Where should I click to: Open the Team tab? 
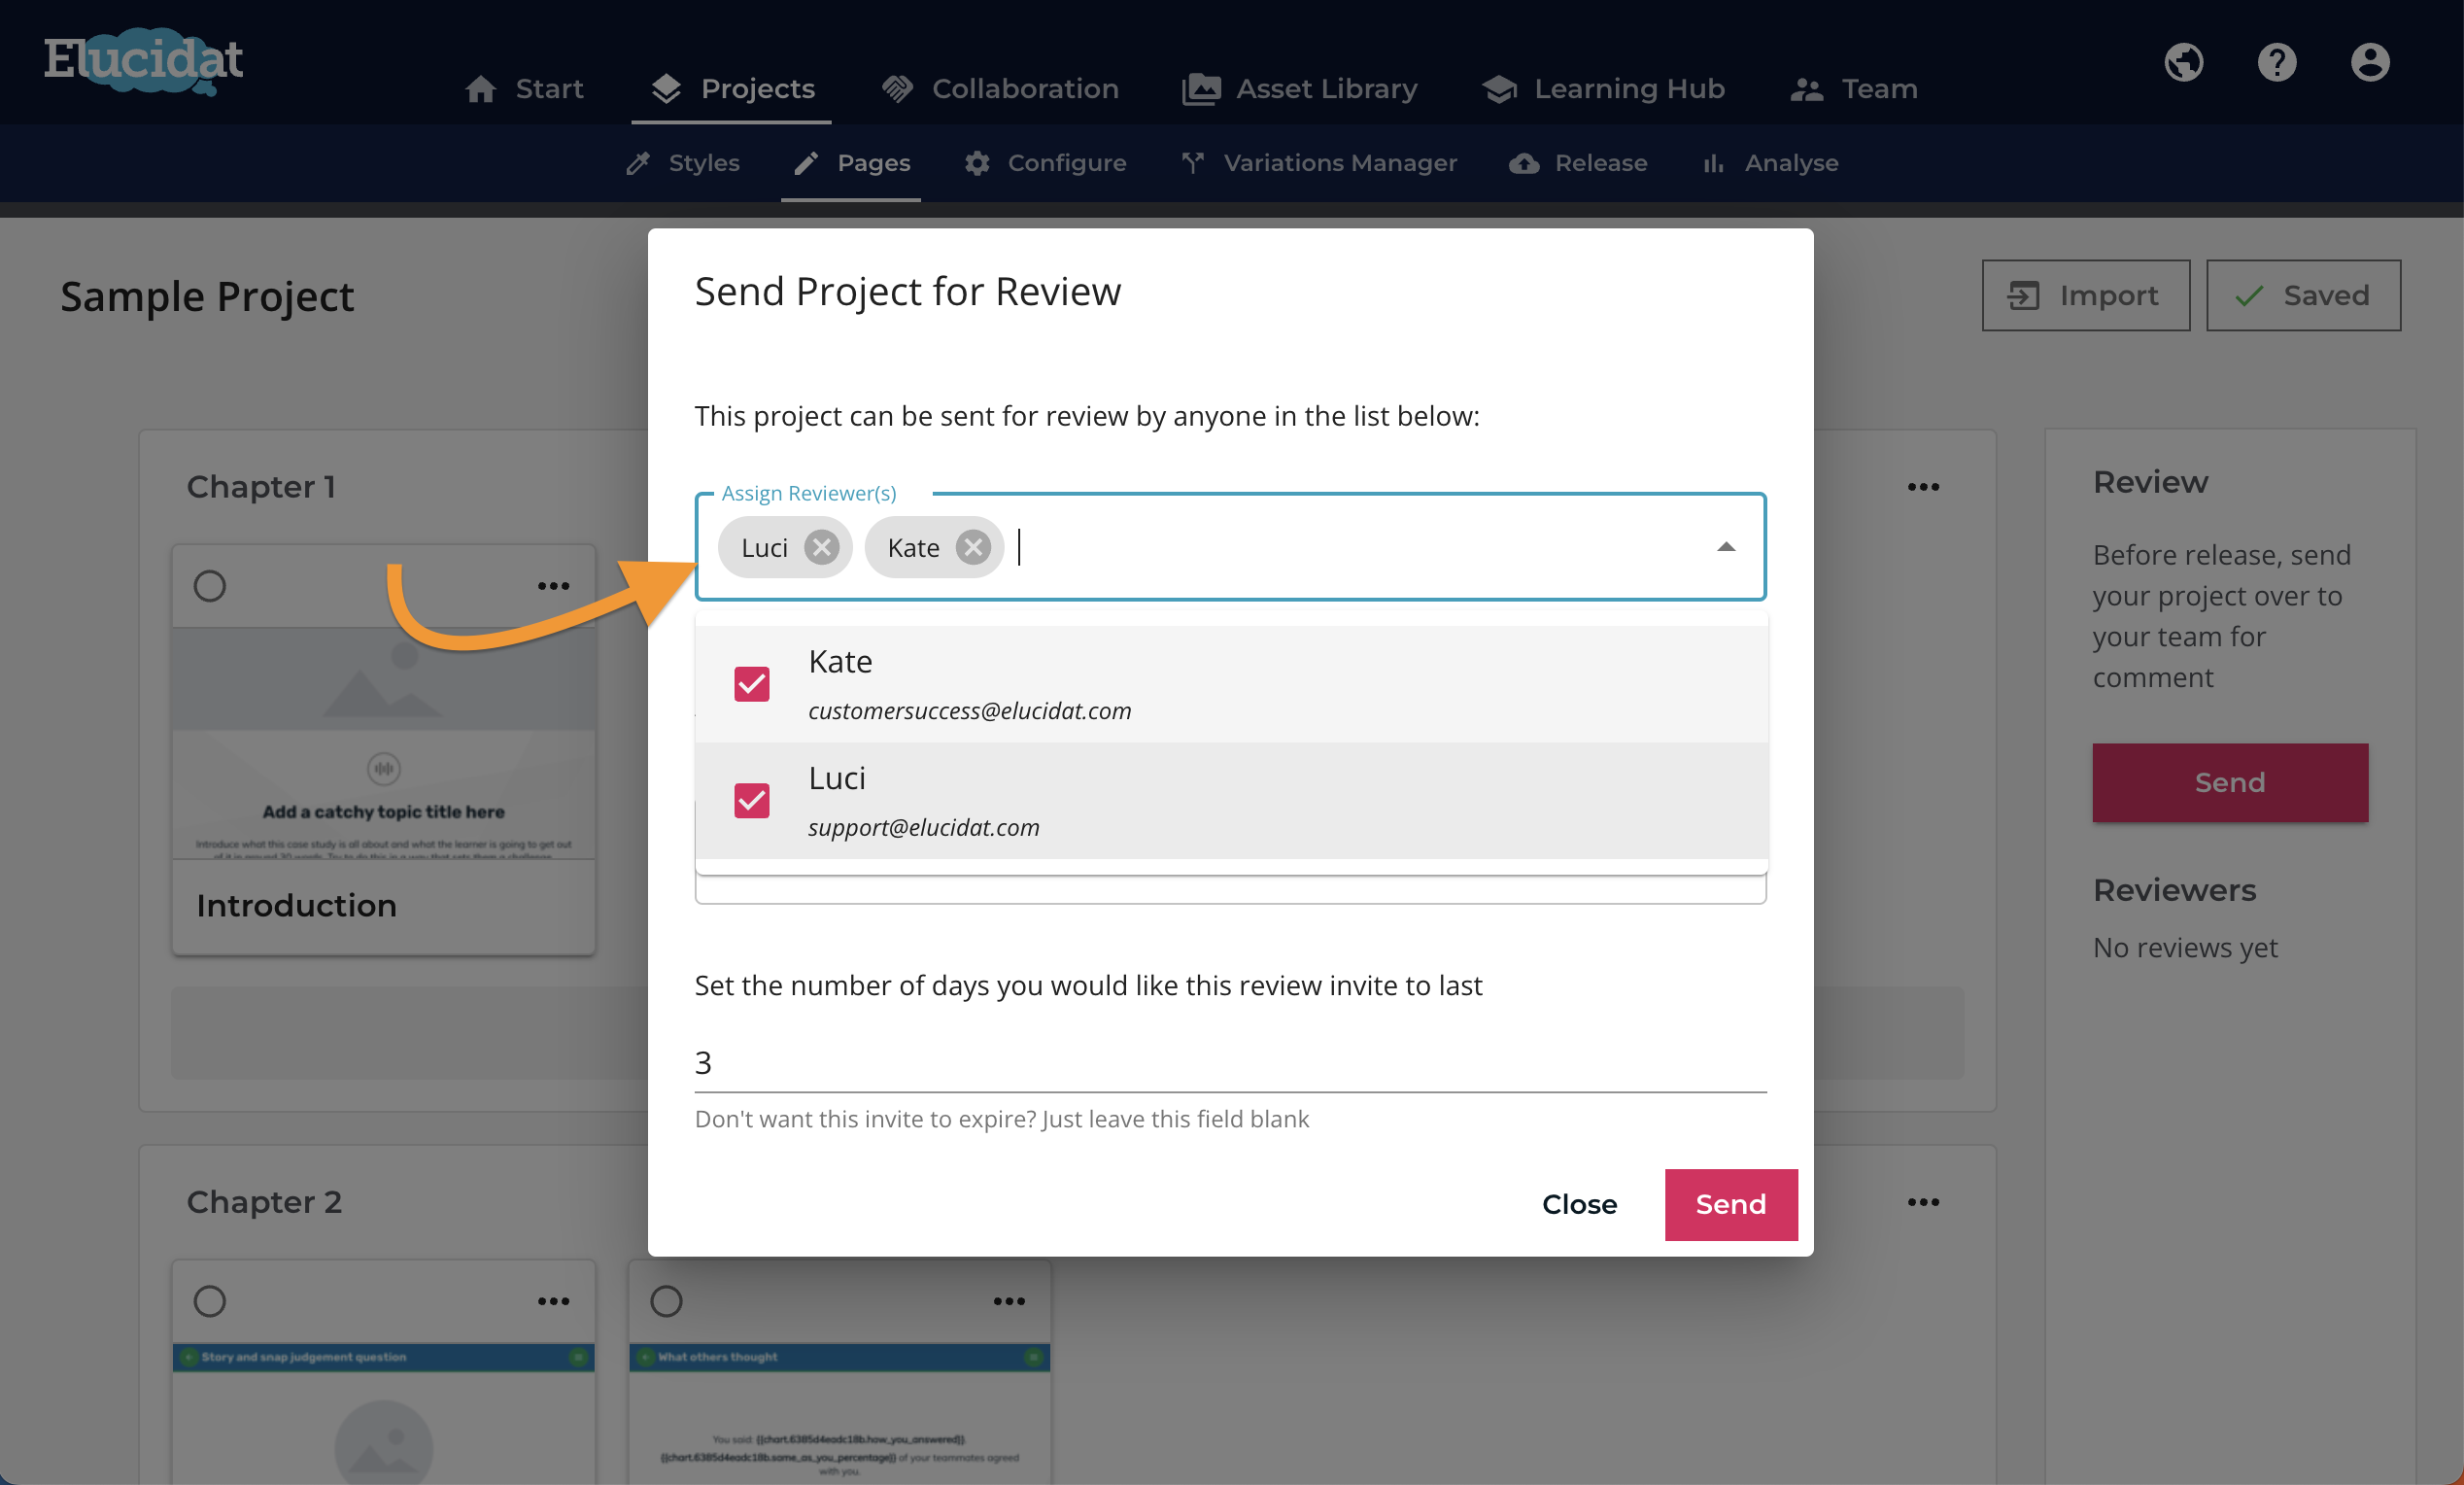[x=1854, y=89]
